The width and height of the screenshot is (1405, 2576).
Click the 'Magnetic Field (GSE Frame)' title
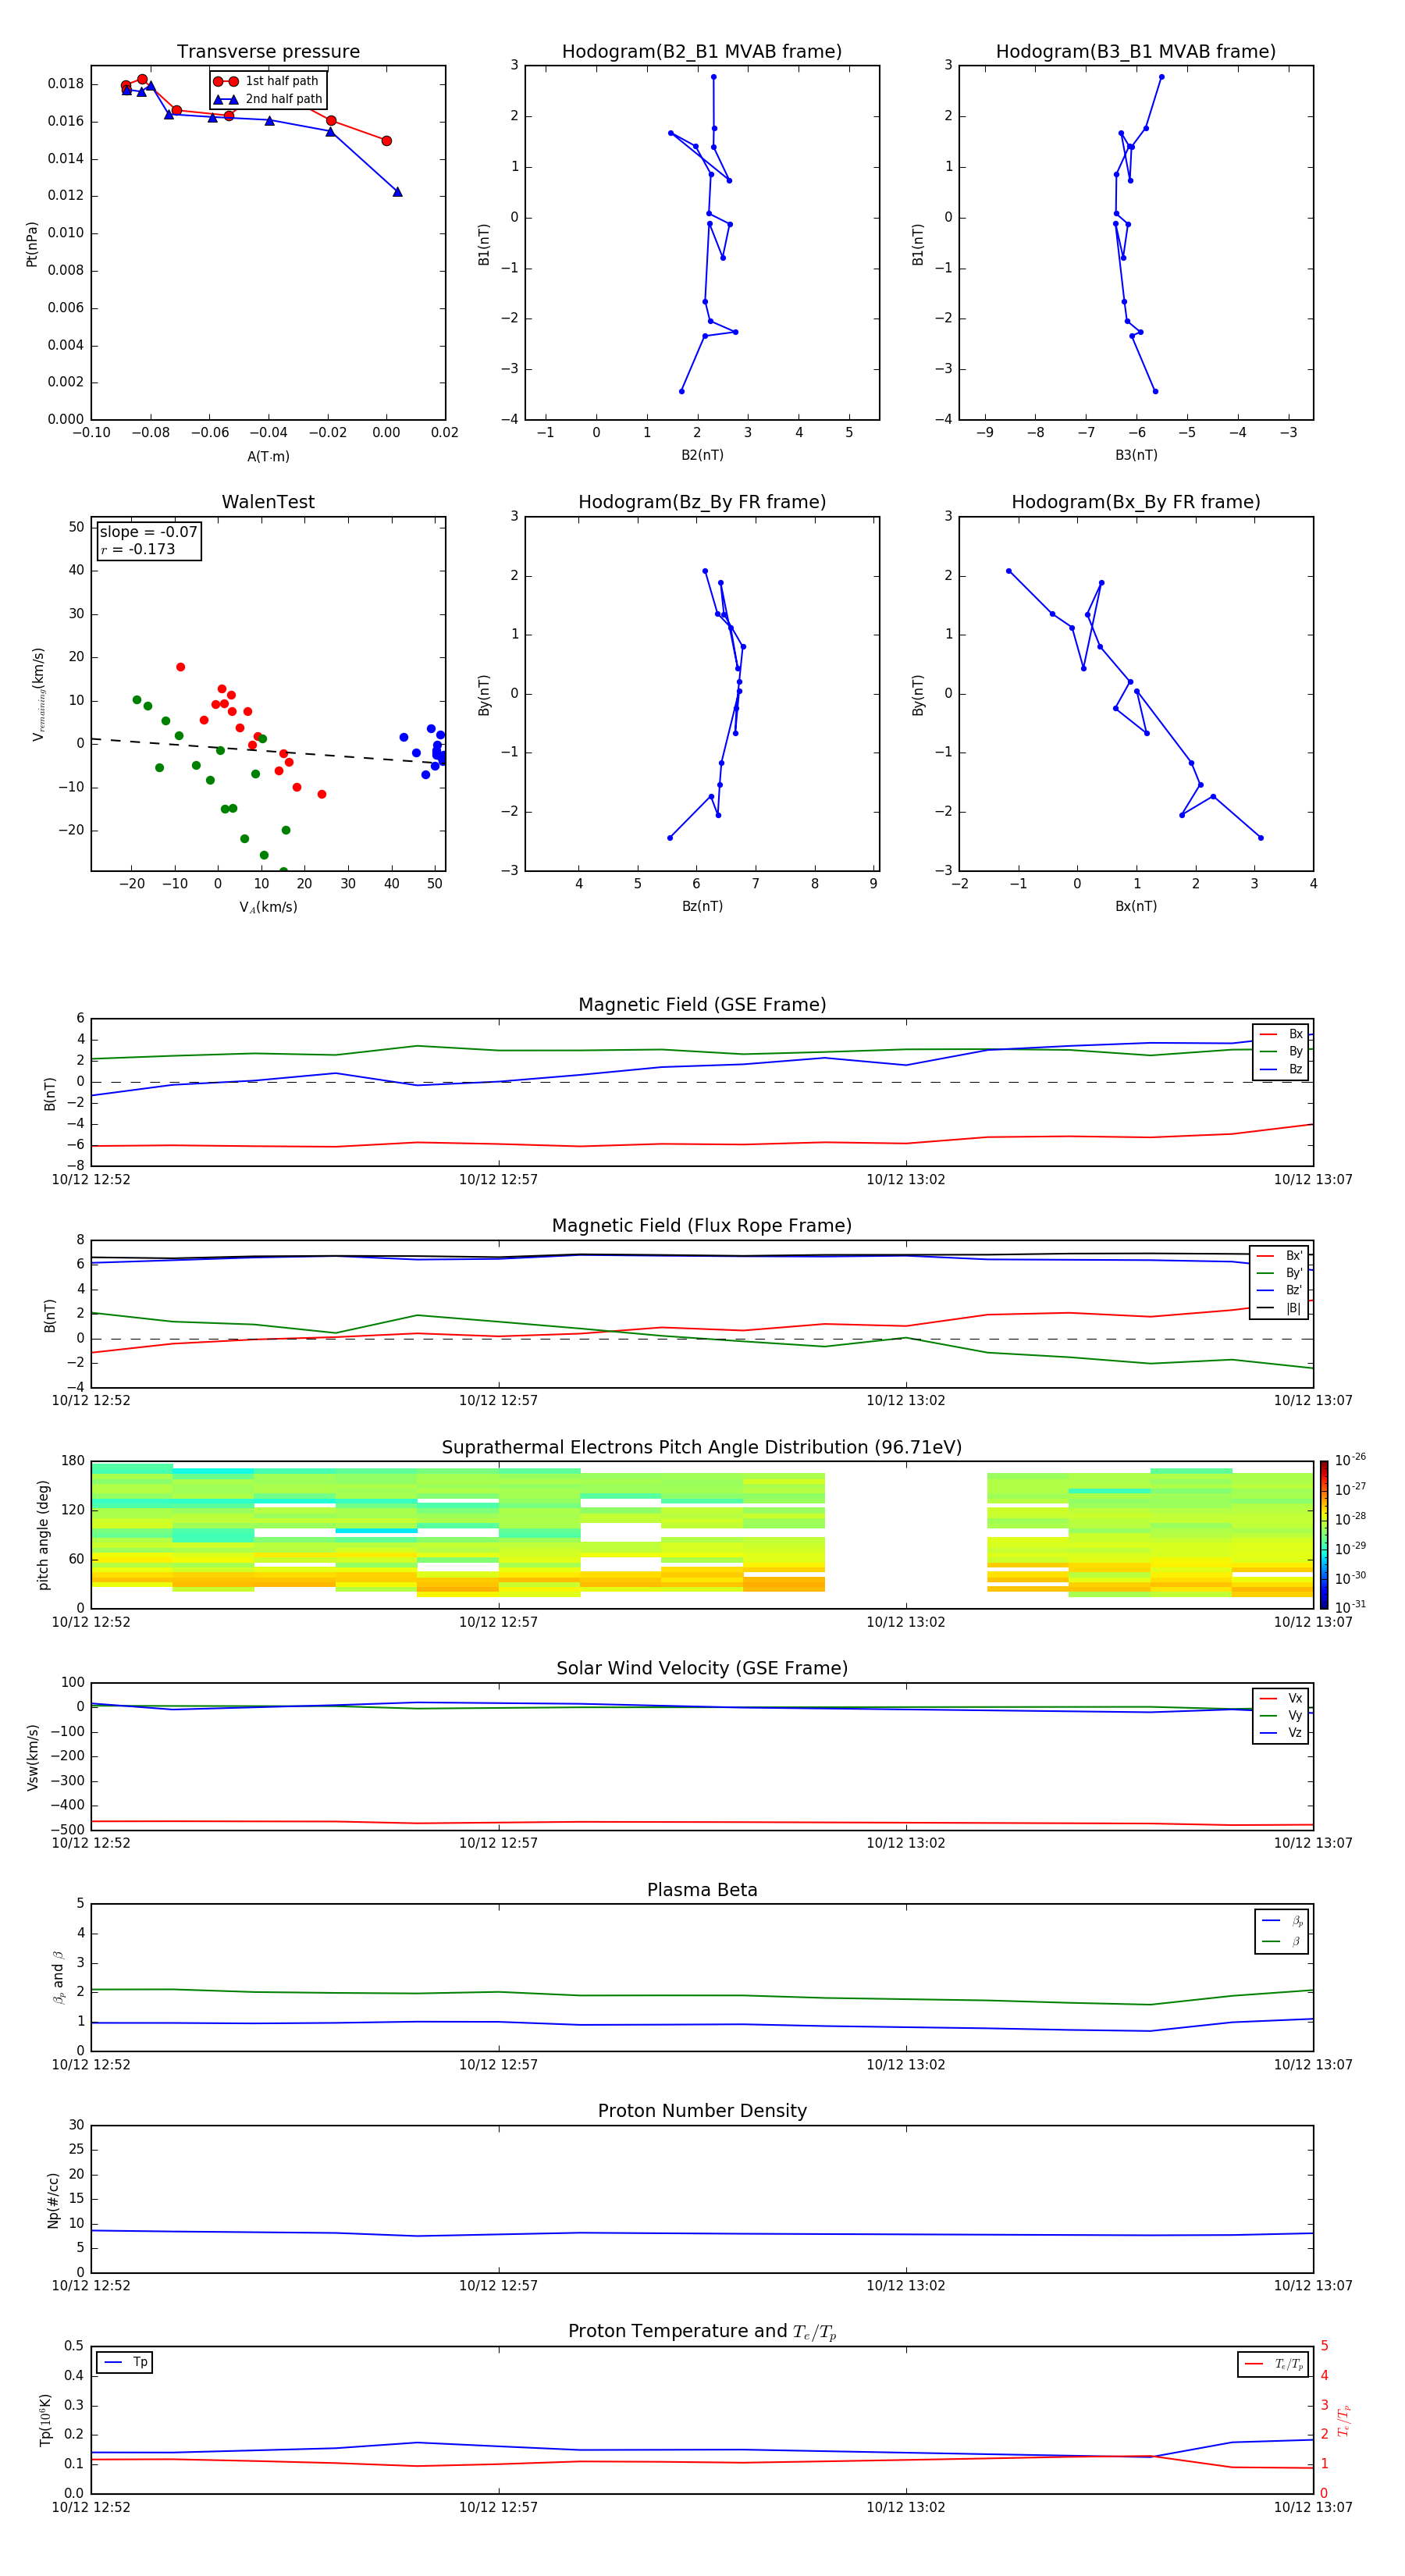(702, 1005)
